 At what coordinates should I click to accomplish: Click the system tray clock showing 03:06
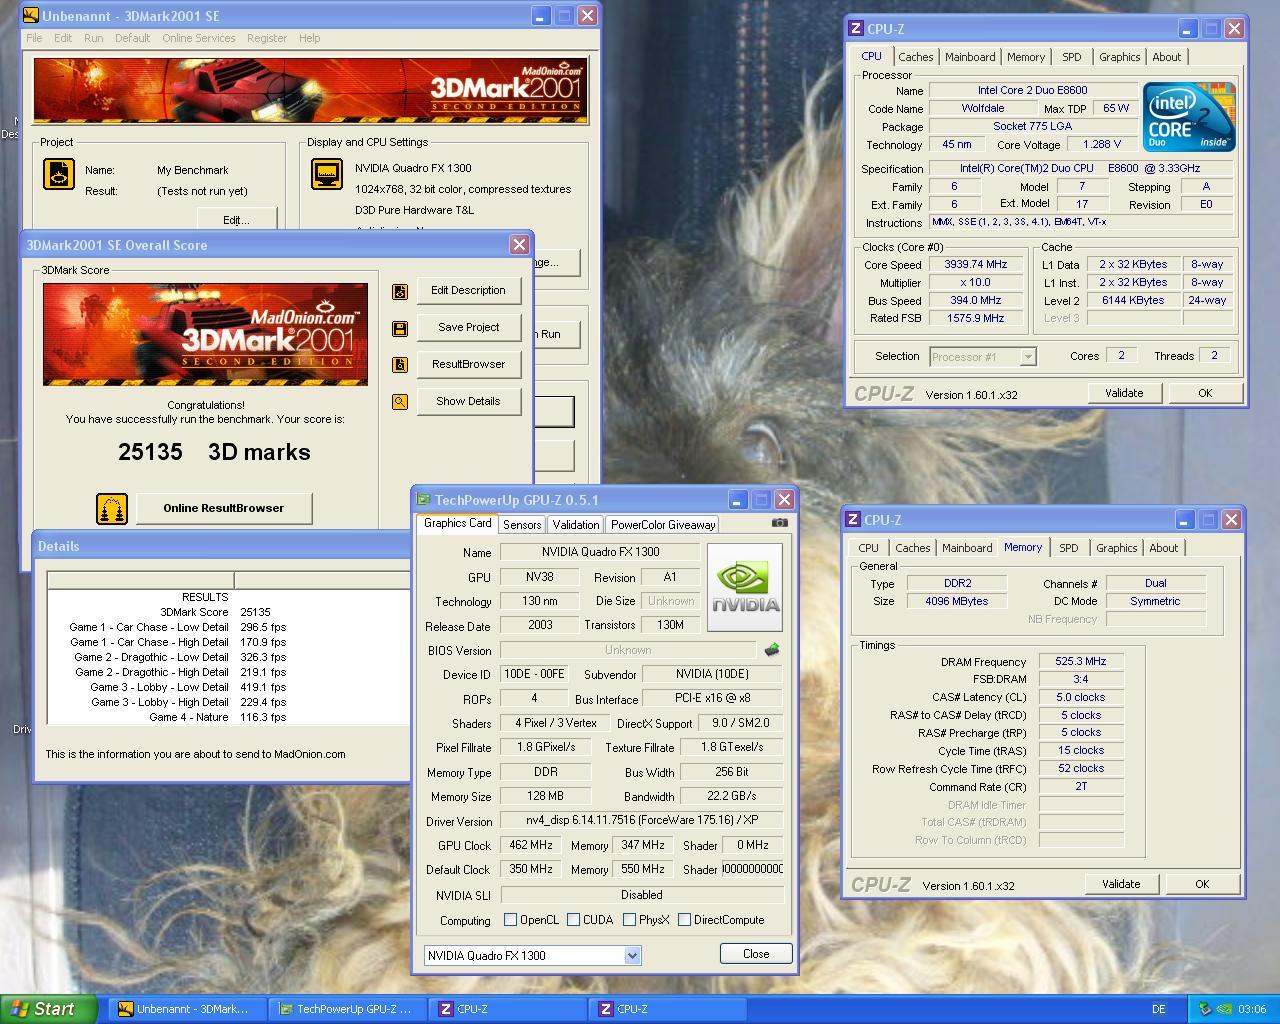pos(1252,1010)
